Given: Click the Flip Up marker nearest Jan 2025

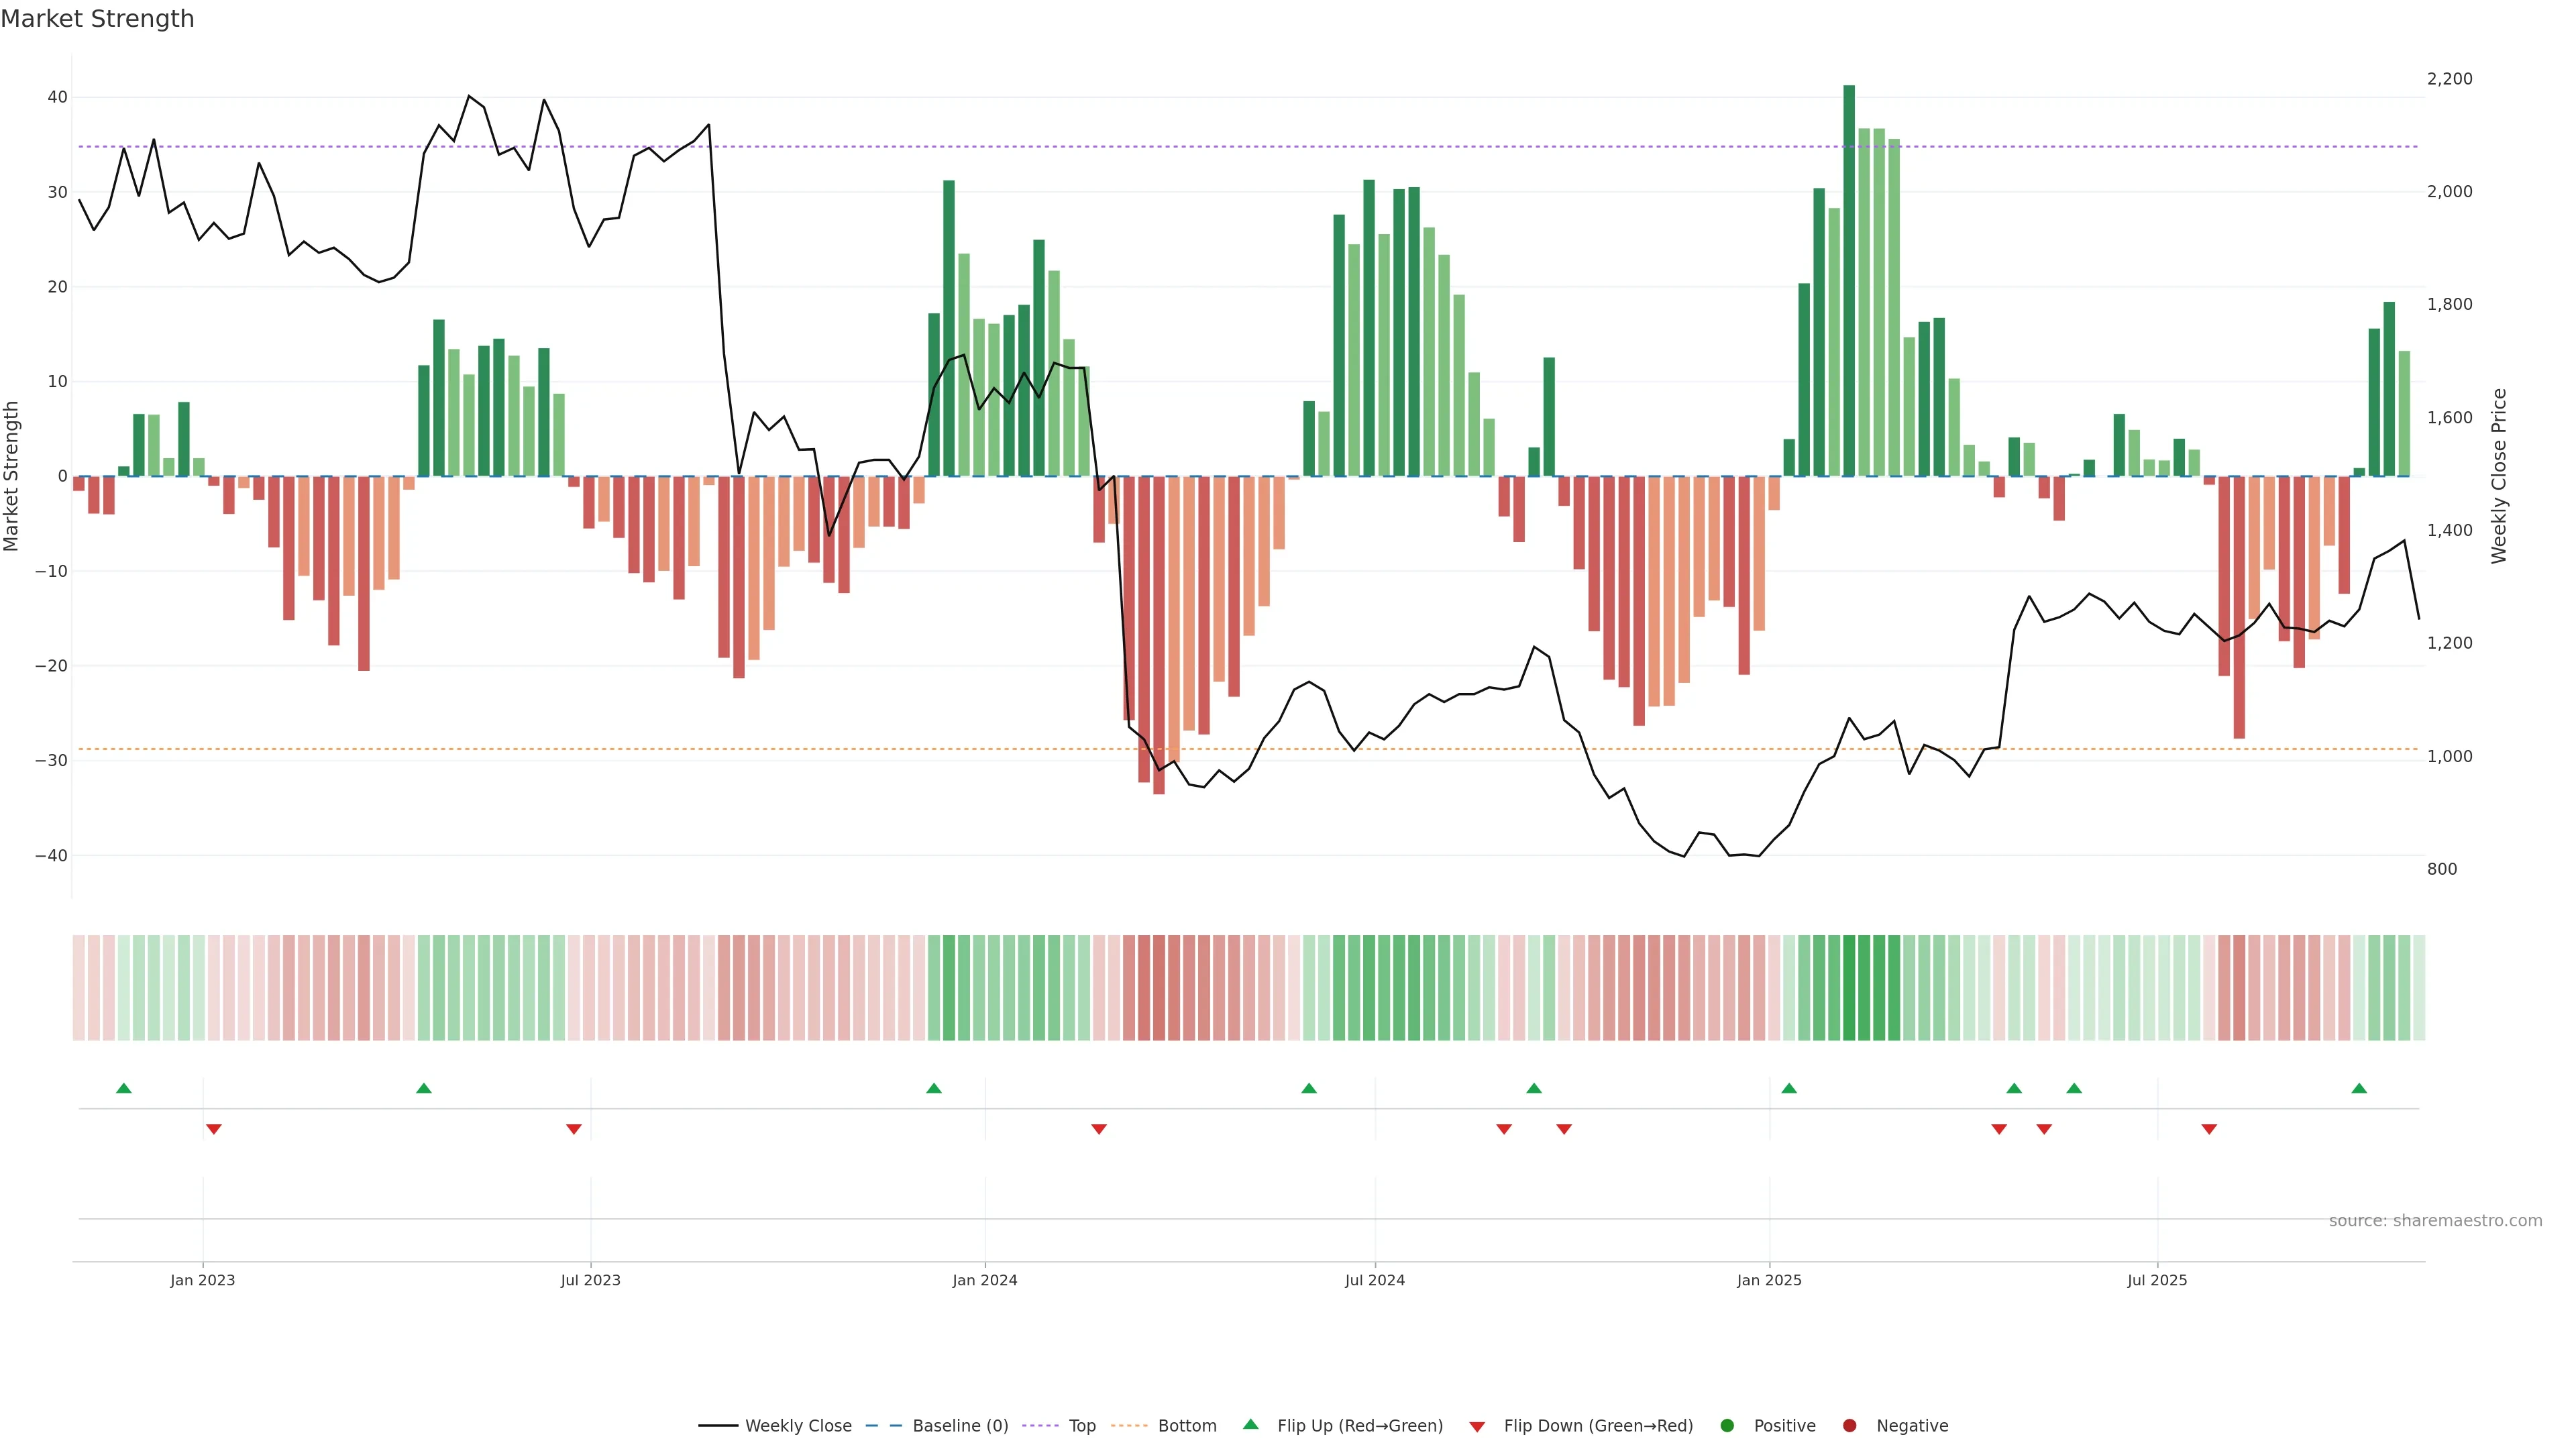Looking at the screenshot, I should (x=1789, y=1088).
